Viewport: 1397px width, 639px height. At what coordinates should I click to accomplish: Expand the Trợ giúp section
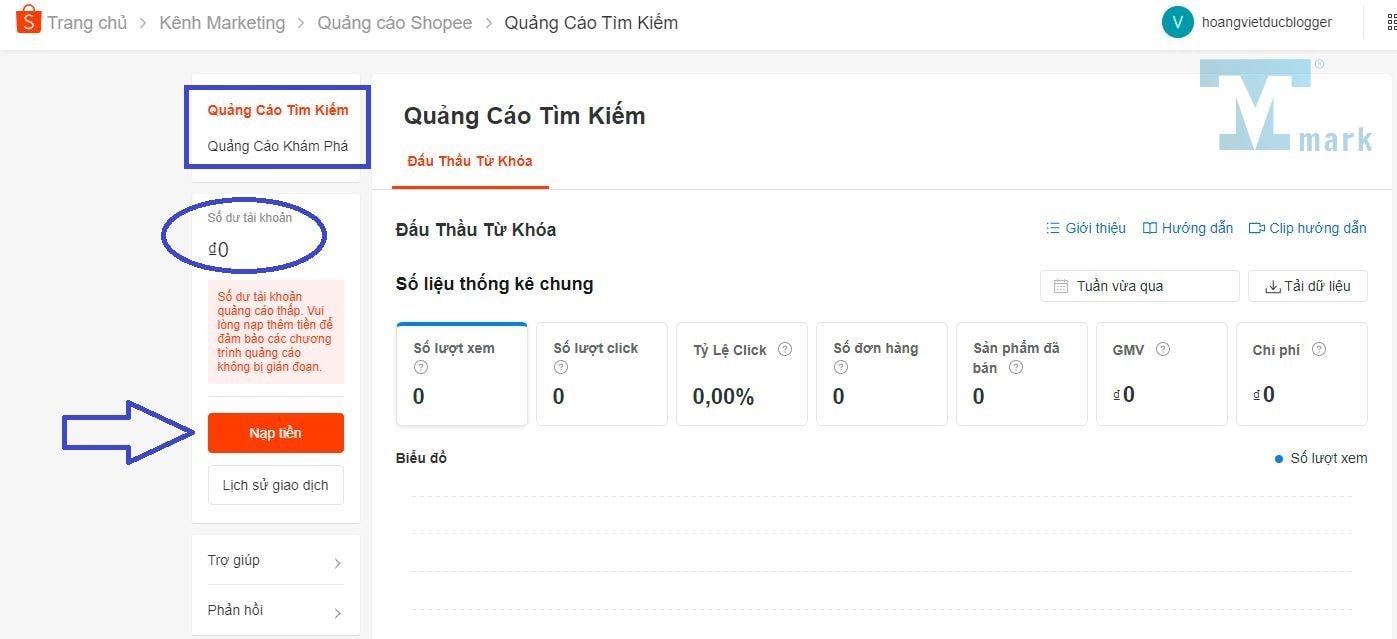[275, 561]
